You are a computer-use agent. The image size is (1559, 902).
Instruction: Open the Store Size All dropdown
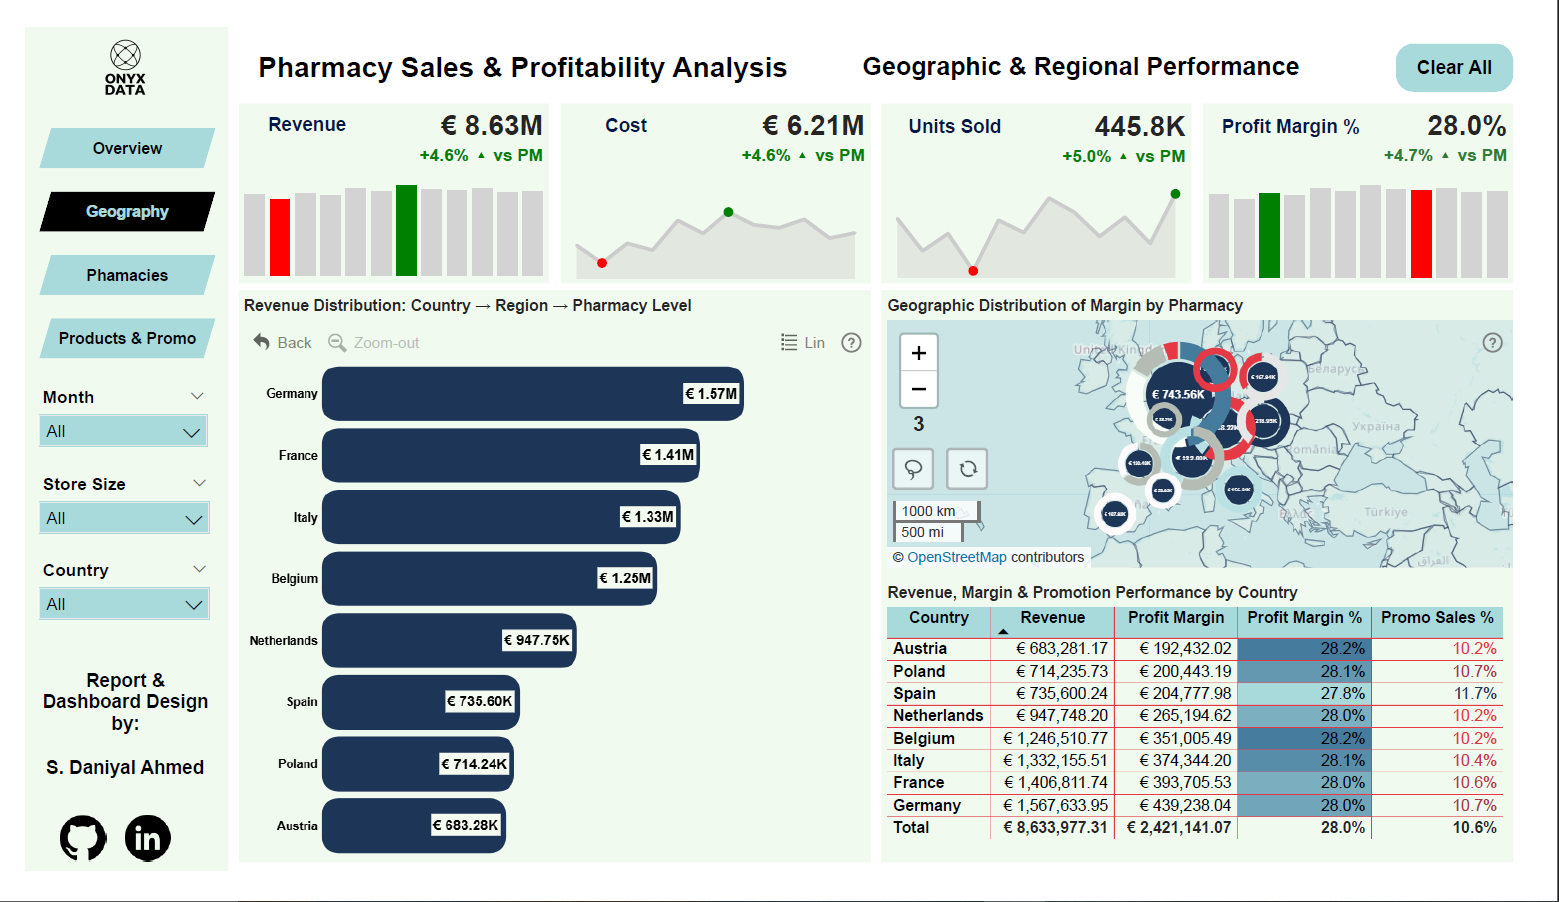pos(124,518)
